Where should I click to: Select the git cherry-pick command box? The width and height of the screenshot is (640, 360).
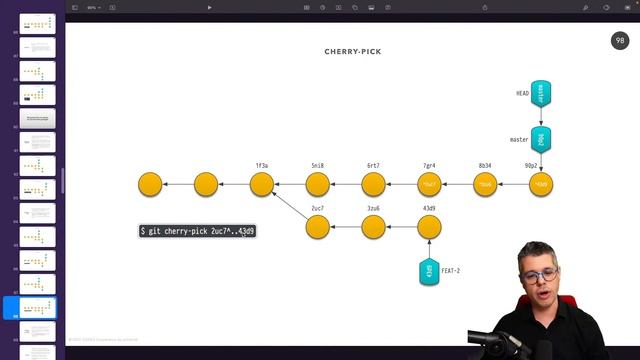[x=198, y=231]
